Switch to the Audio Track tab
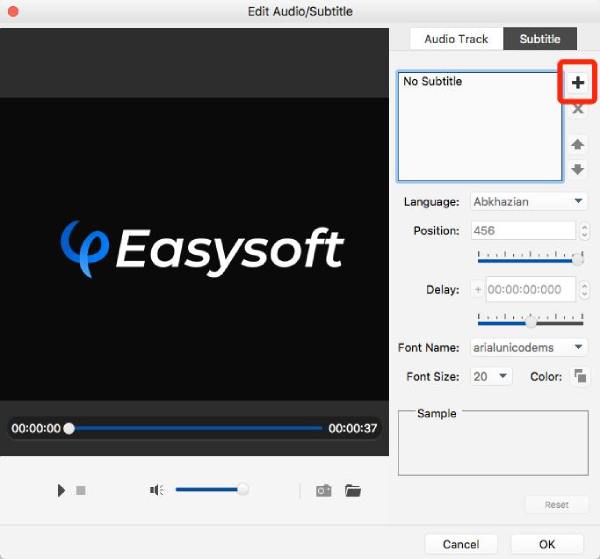Screen dimensions: 600x559 456,39
